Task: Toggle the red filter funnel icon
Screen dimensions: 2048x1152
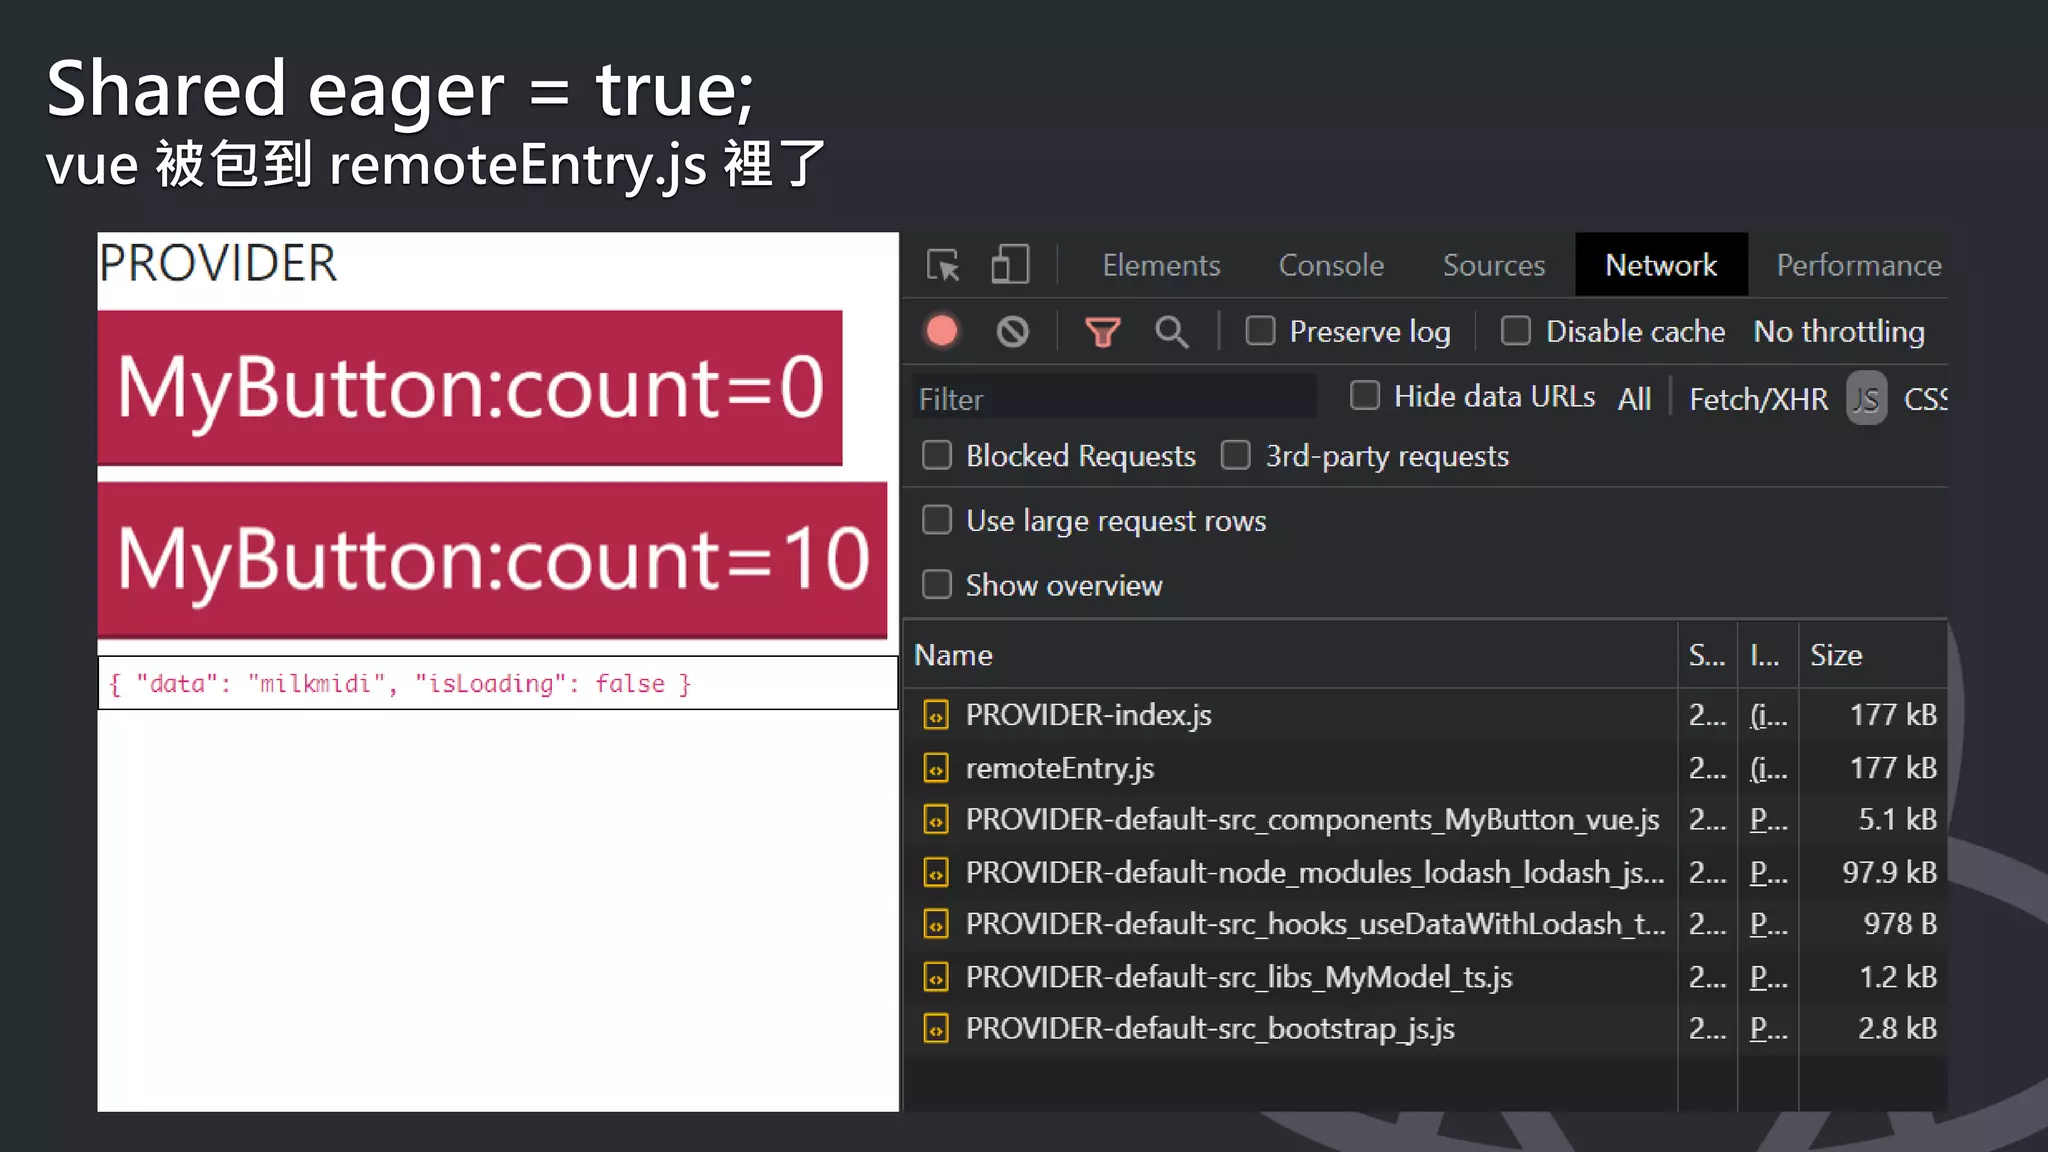Action: (x=1103, y=331)
